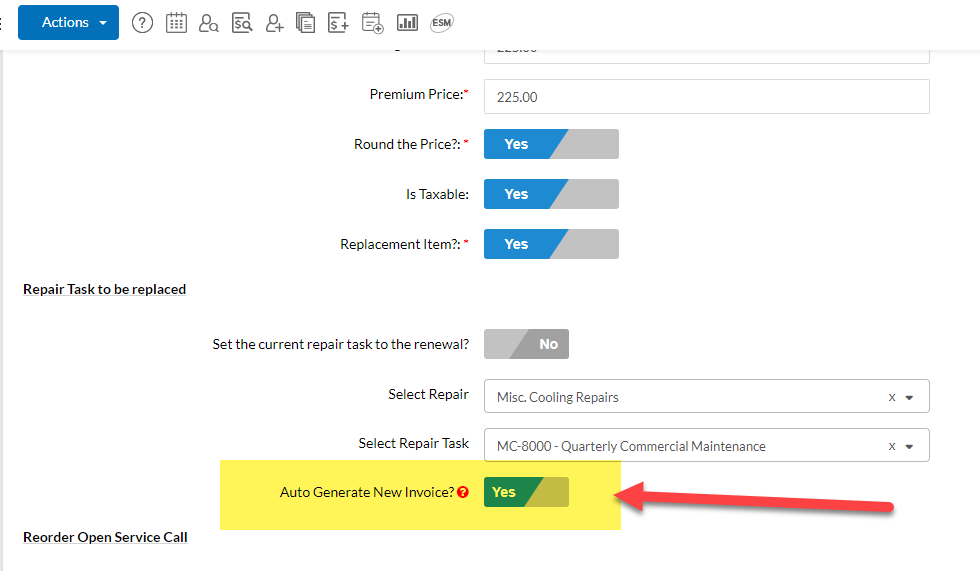
Task: Open the Actions dropdown menu
Action: tap(68, 22)
